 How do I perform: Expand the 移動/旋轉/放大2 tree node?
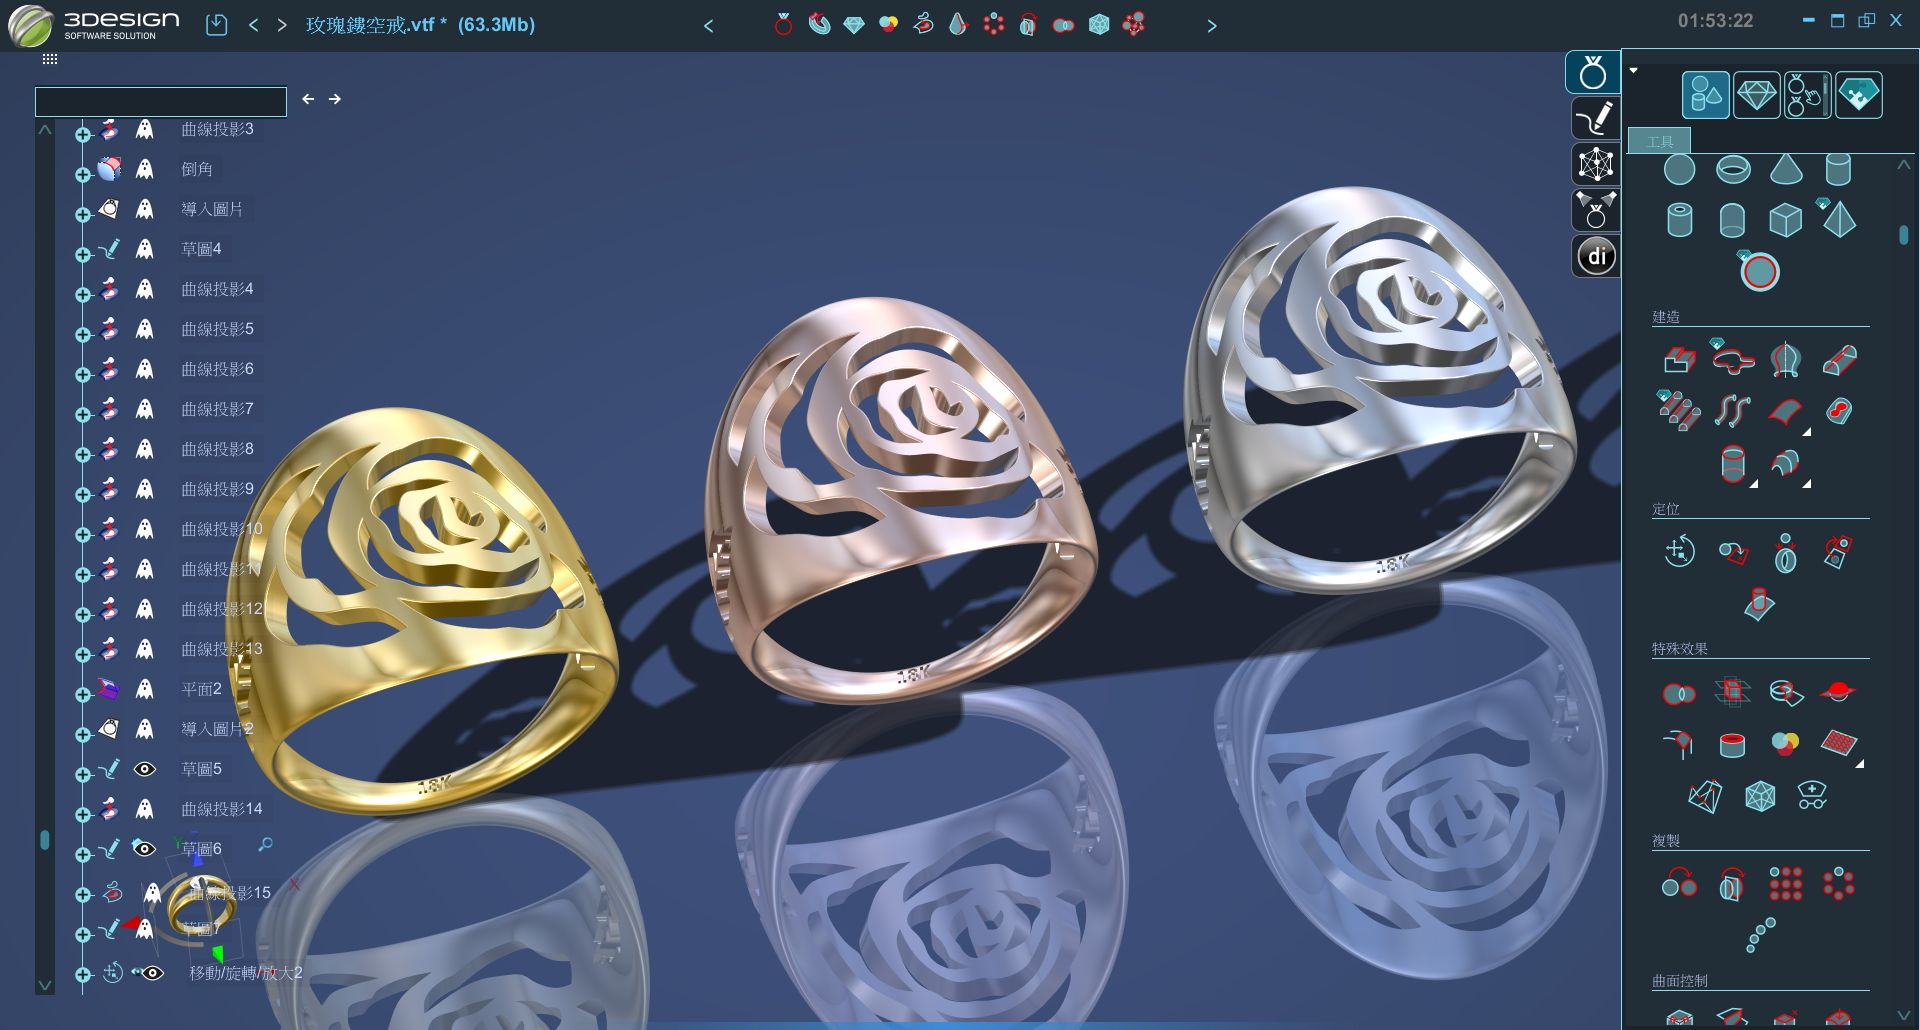pos(83,975)
